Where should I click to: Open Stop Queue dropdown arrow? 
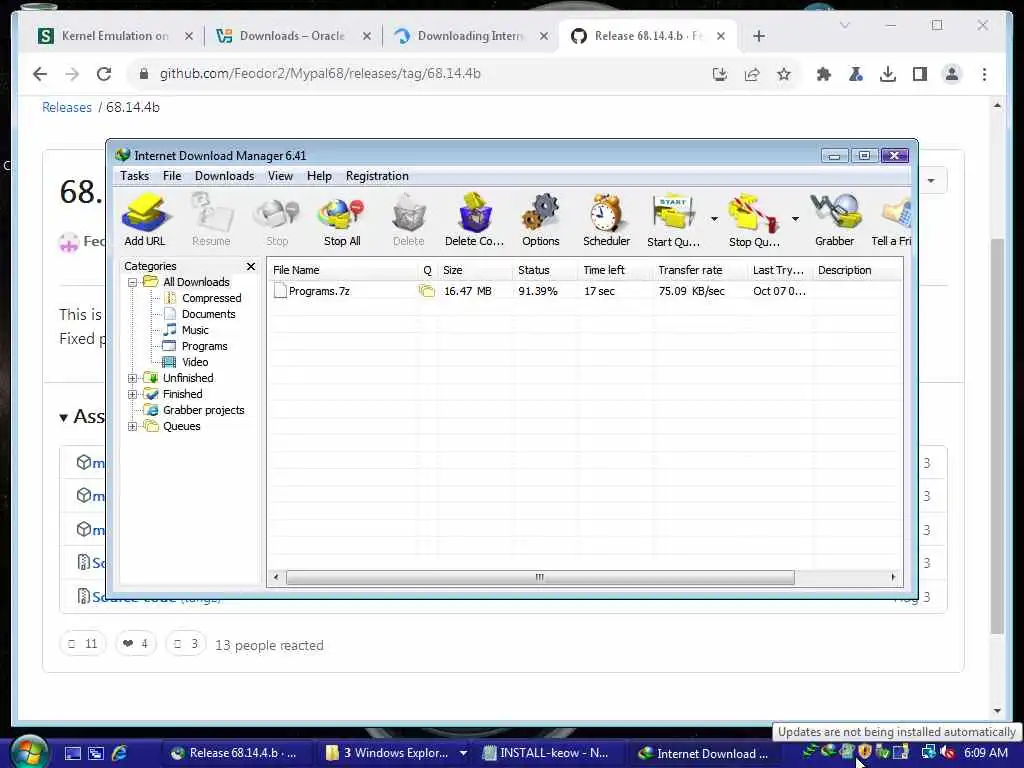[x=795, y=219]
